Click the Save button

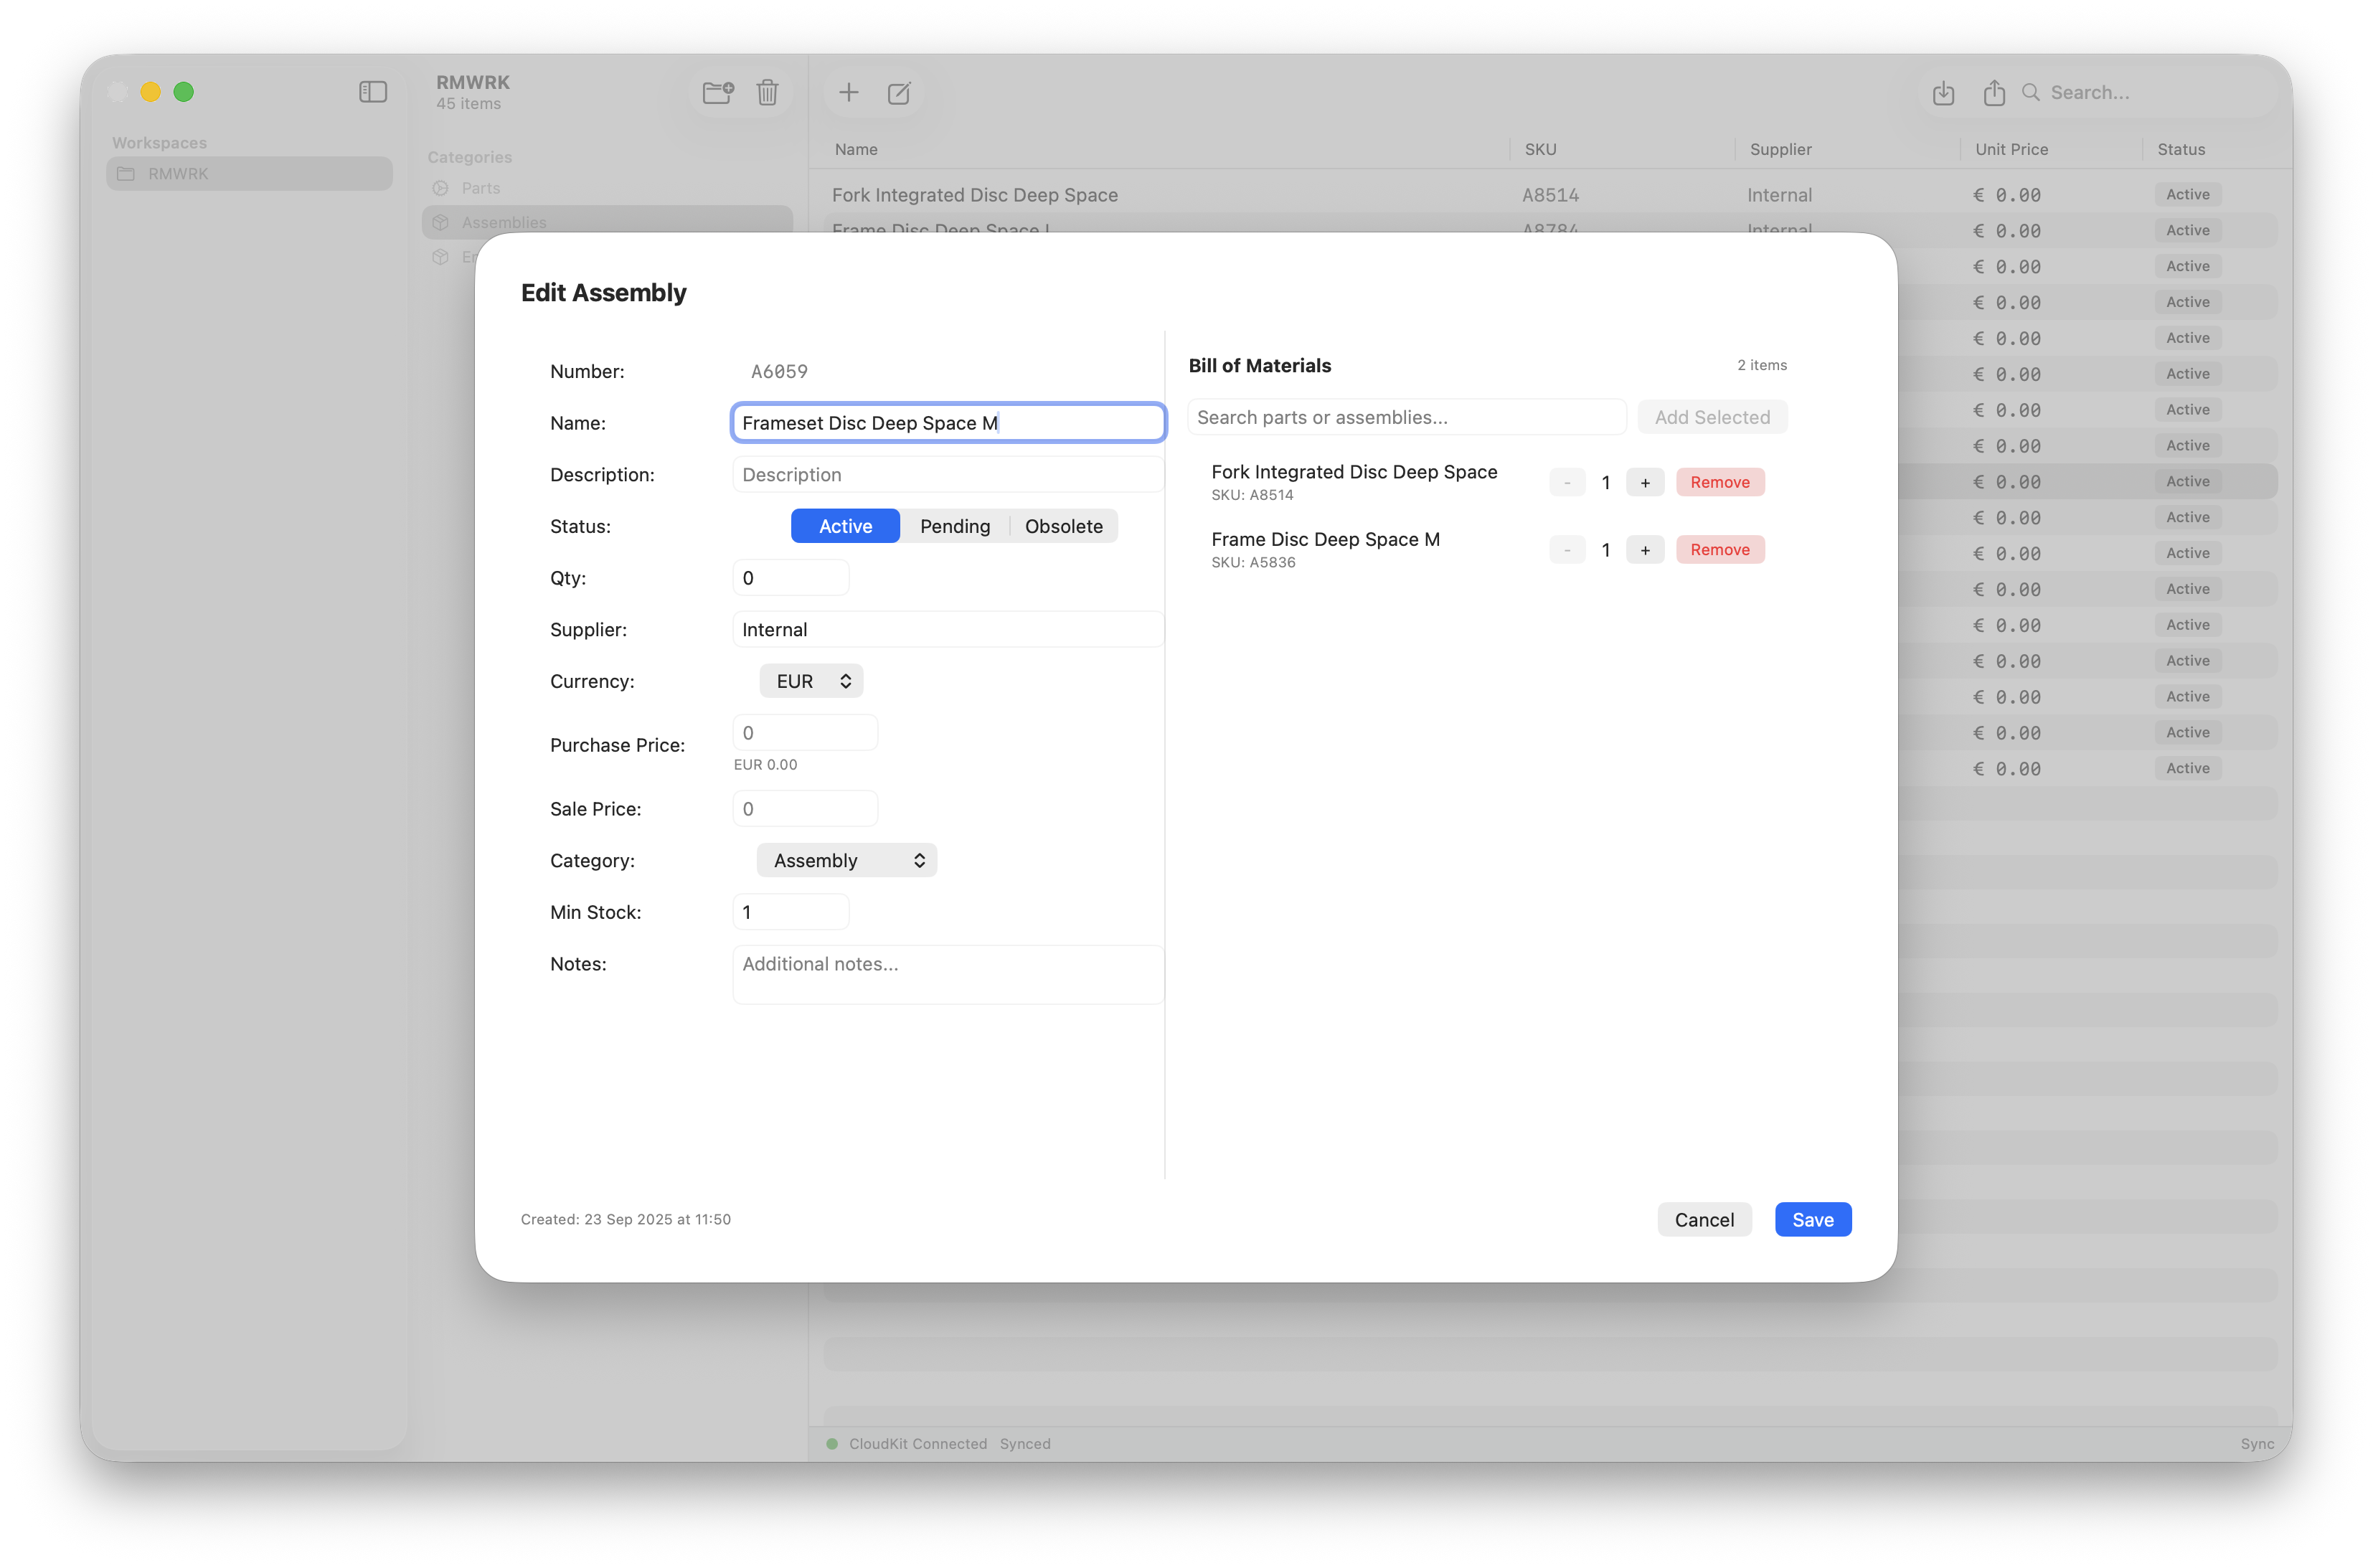click(1812, 1220)
